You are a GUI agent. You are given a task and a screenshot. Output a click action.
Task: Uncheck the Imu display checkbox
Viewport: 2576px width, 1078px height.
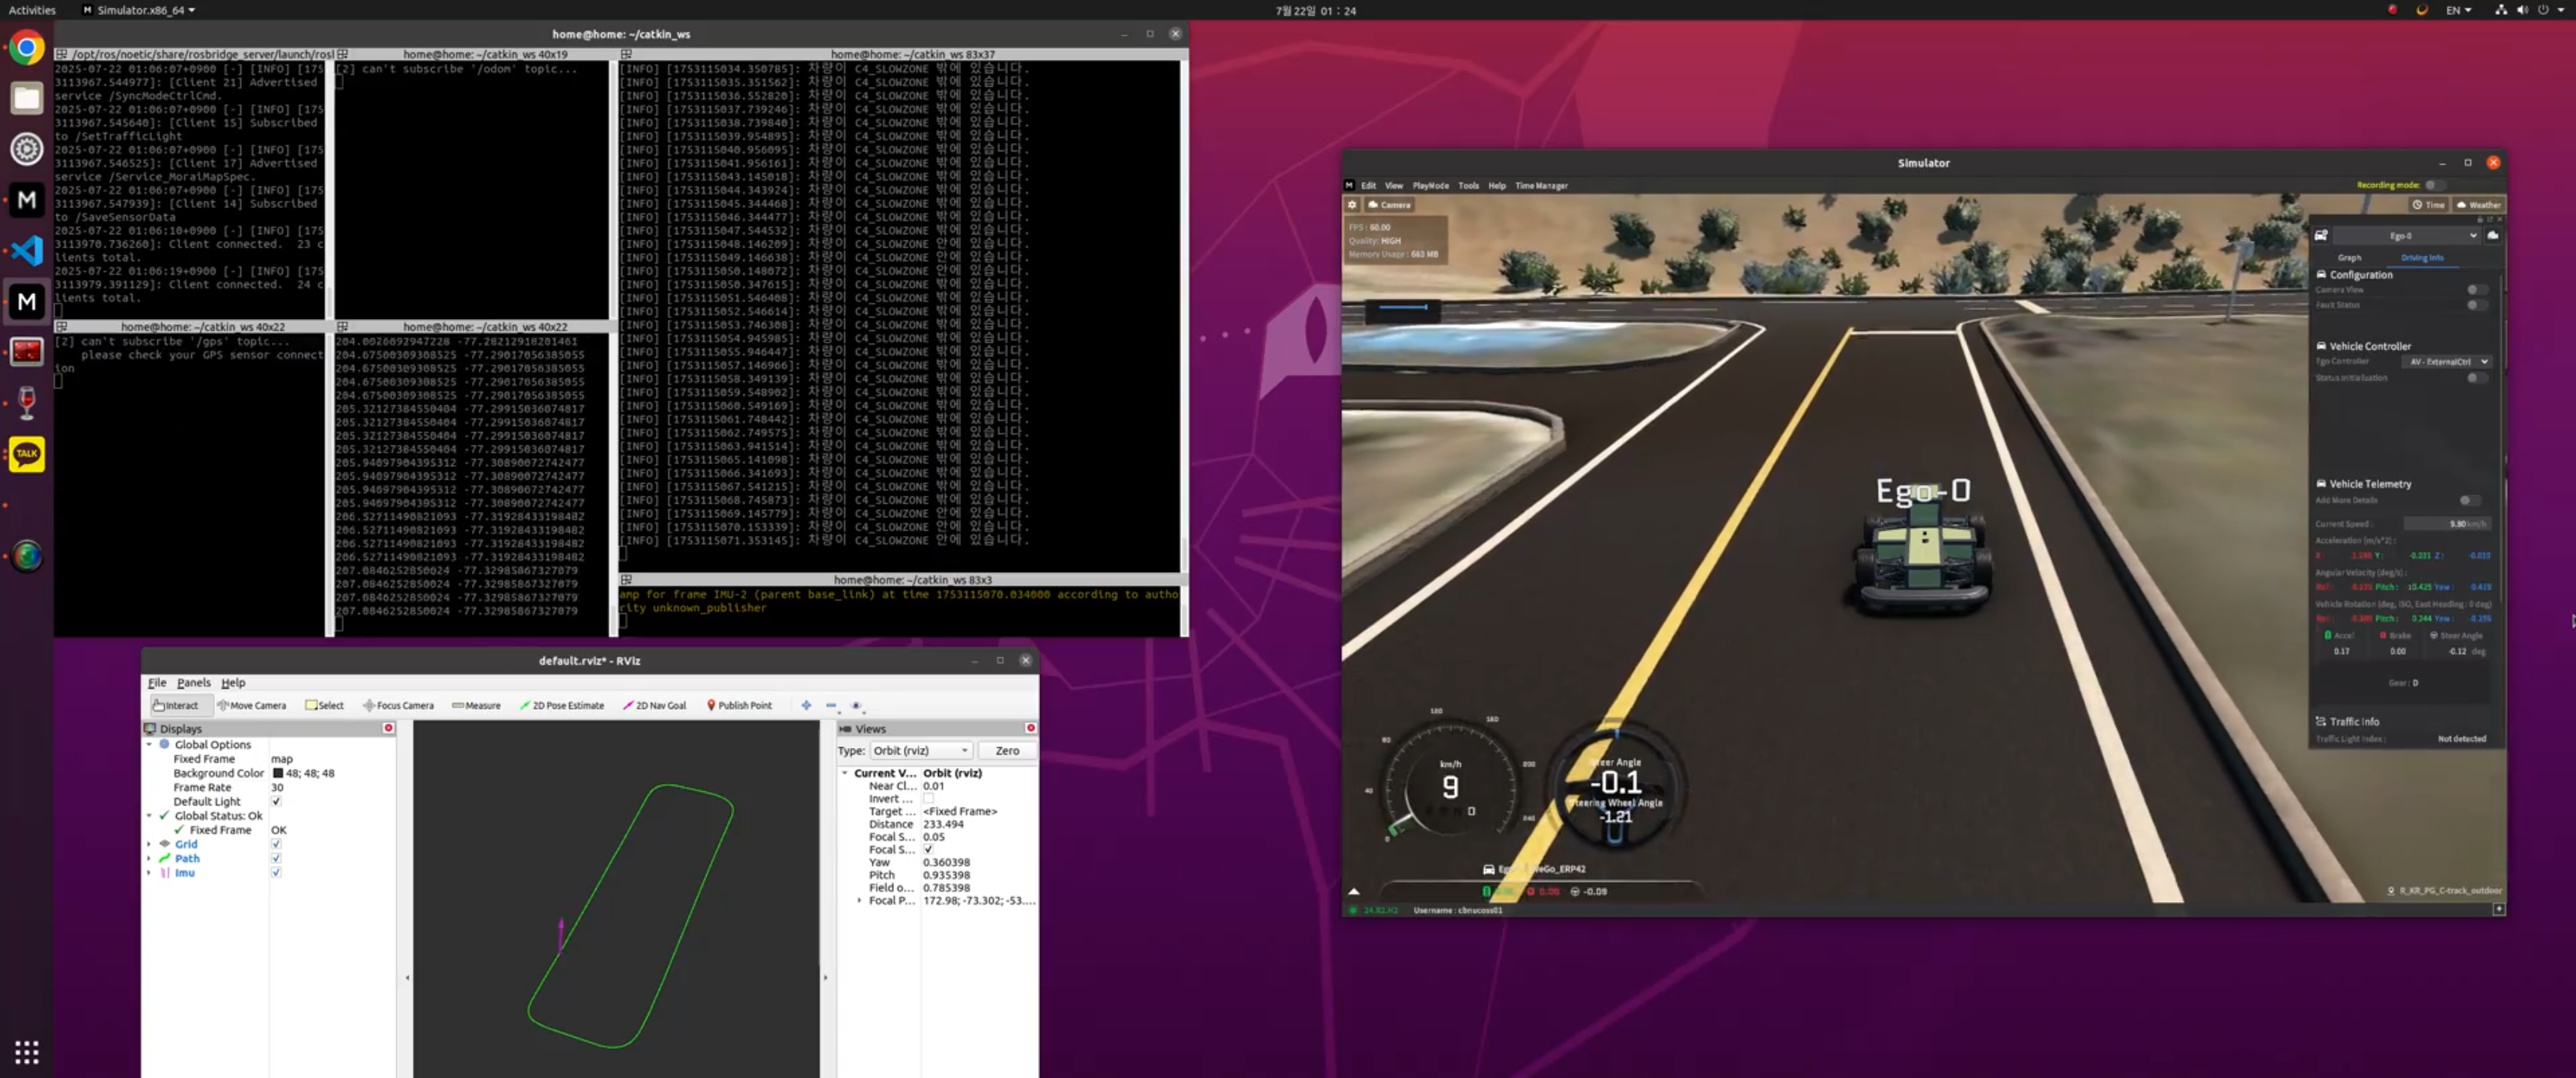coord(276,872)
